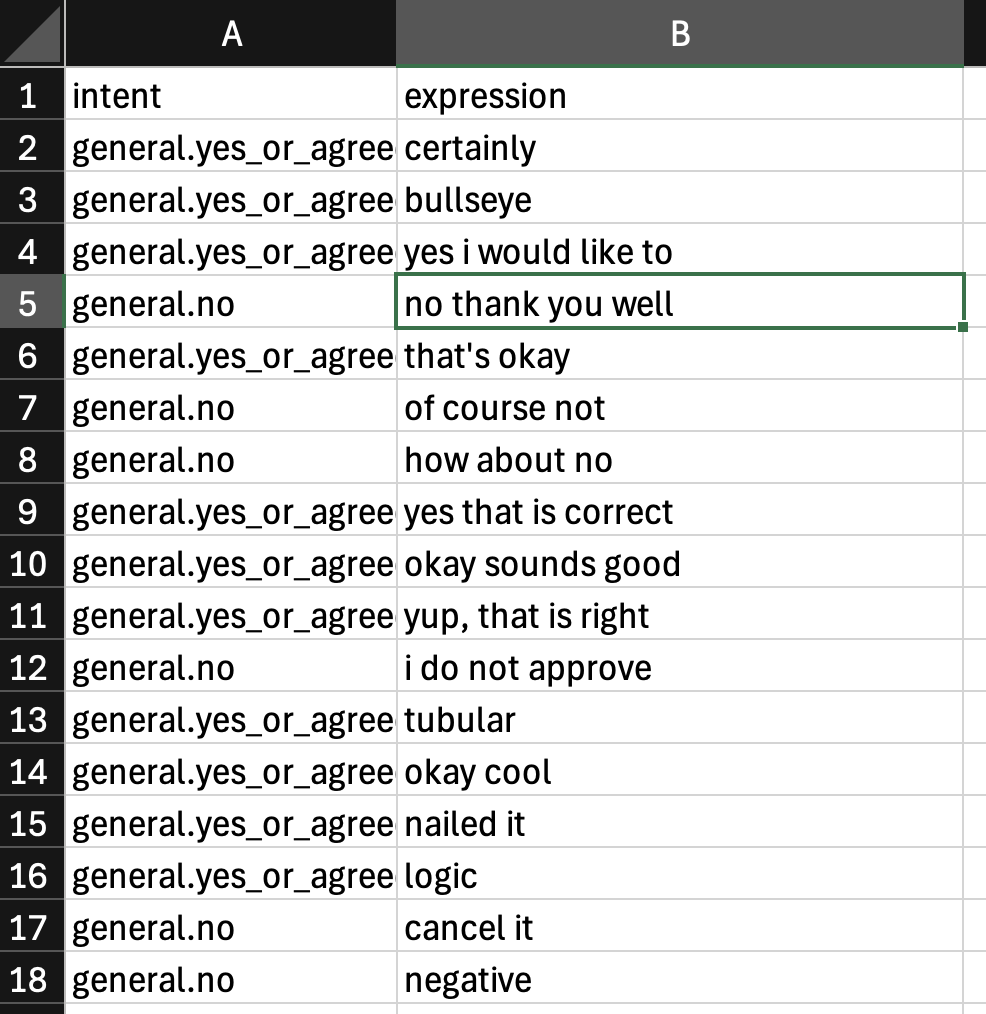The height and width of the screenshot is (1014, 986).
Task: Click the "tubular" cell
Action: pos(679,720)
